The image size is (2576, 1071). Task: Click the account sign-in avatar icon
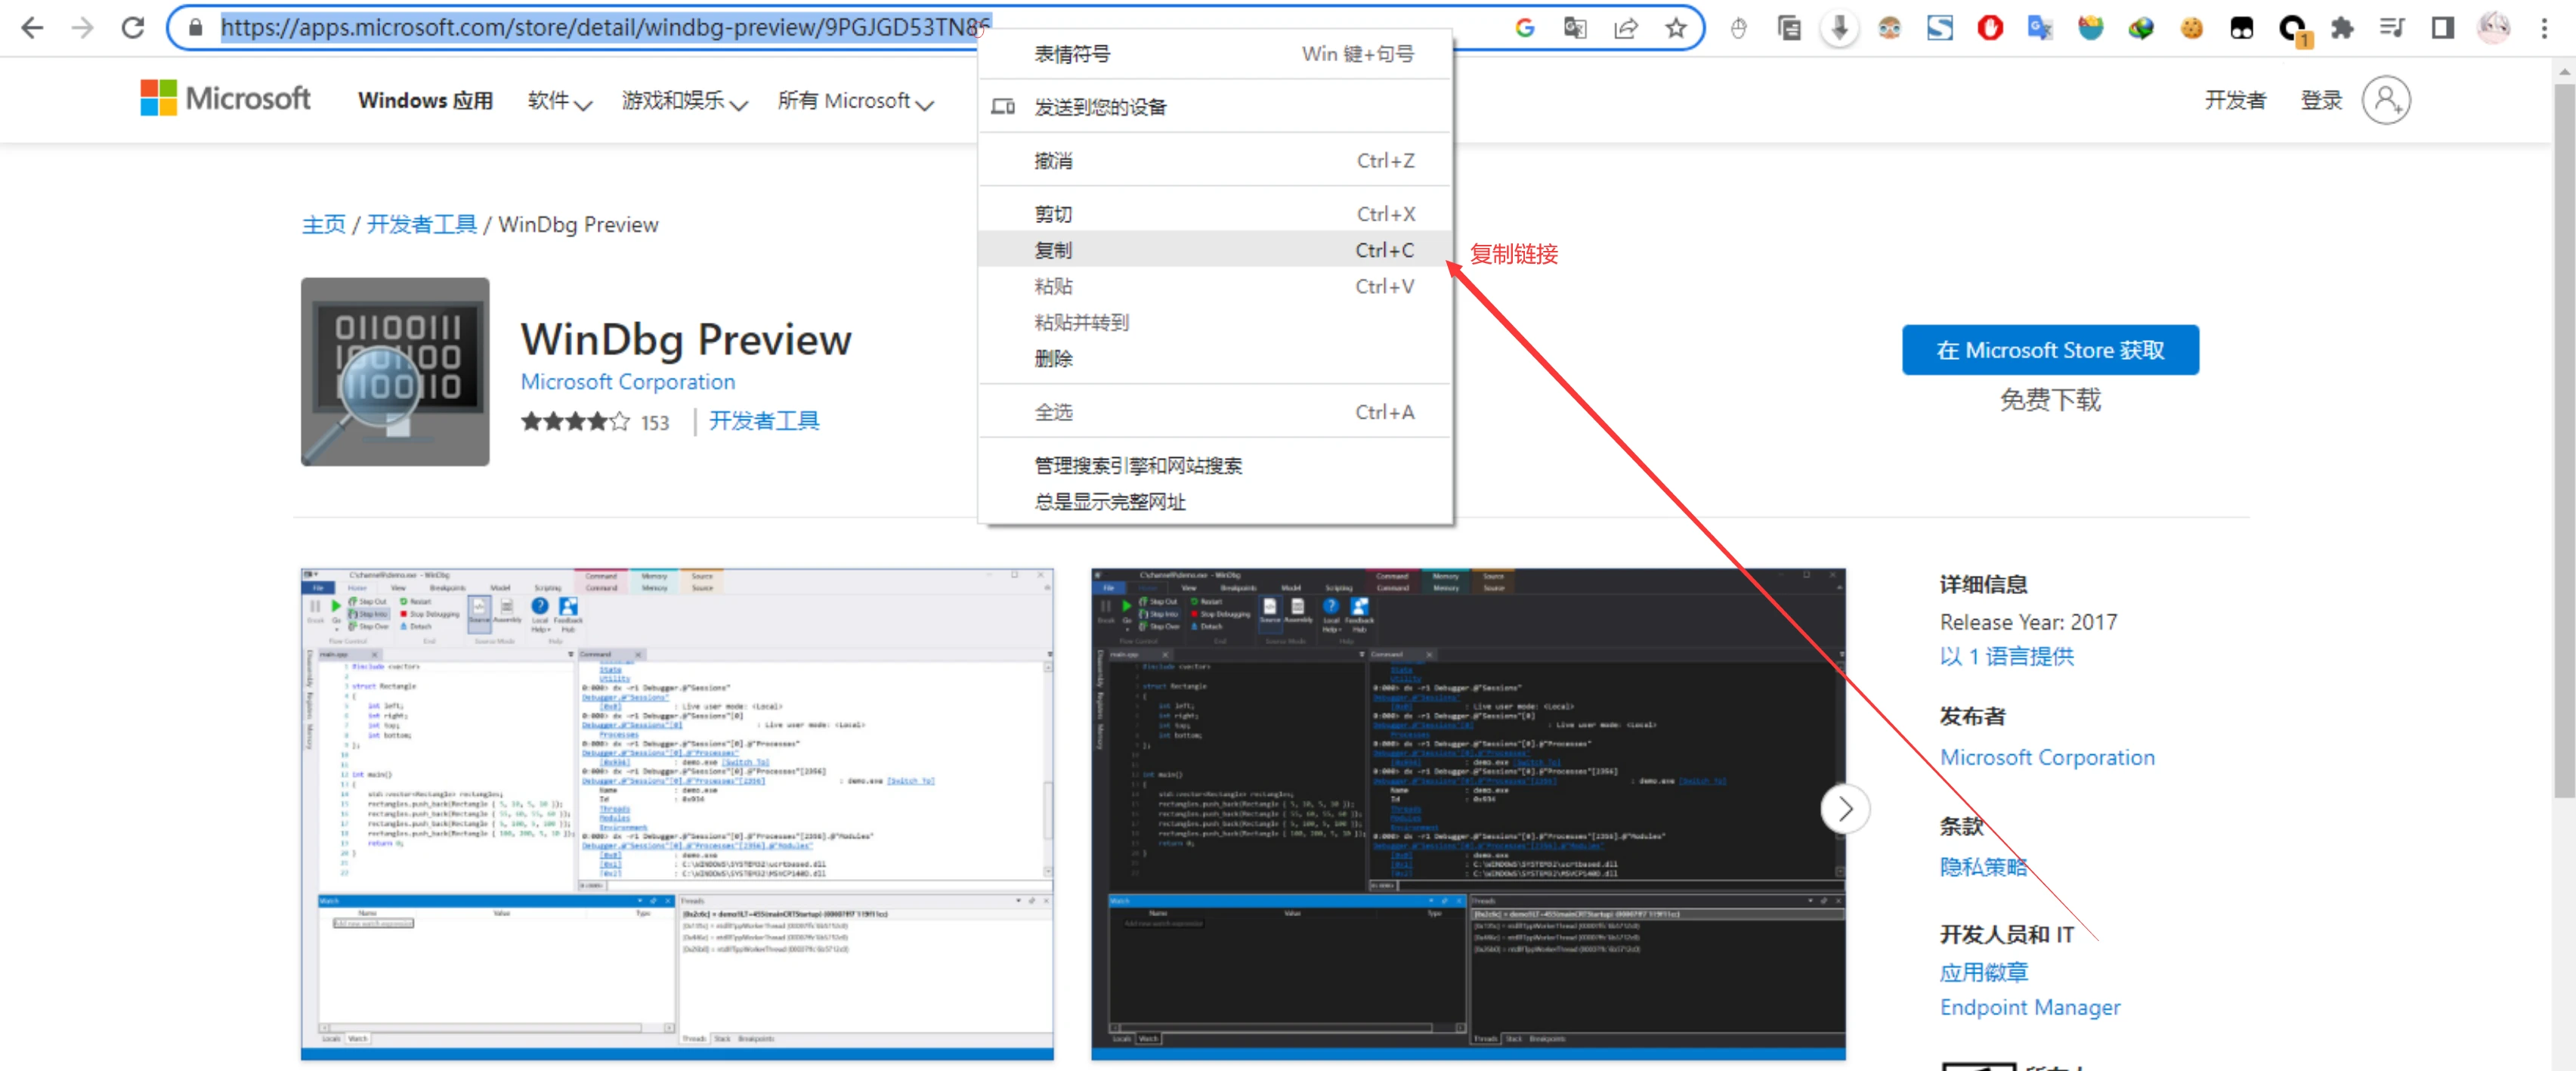(x=2386, y=100)
